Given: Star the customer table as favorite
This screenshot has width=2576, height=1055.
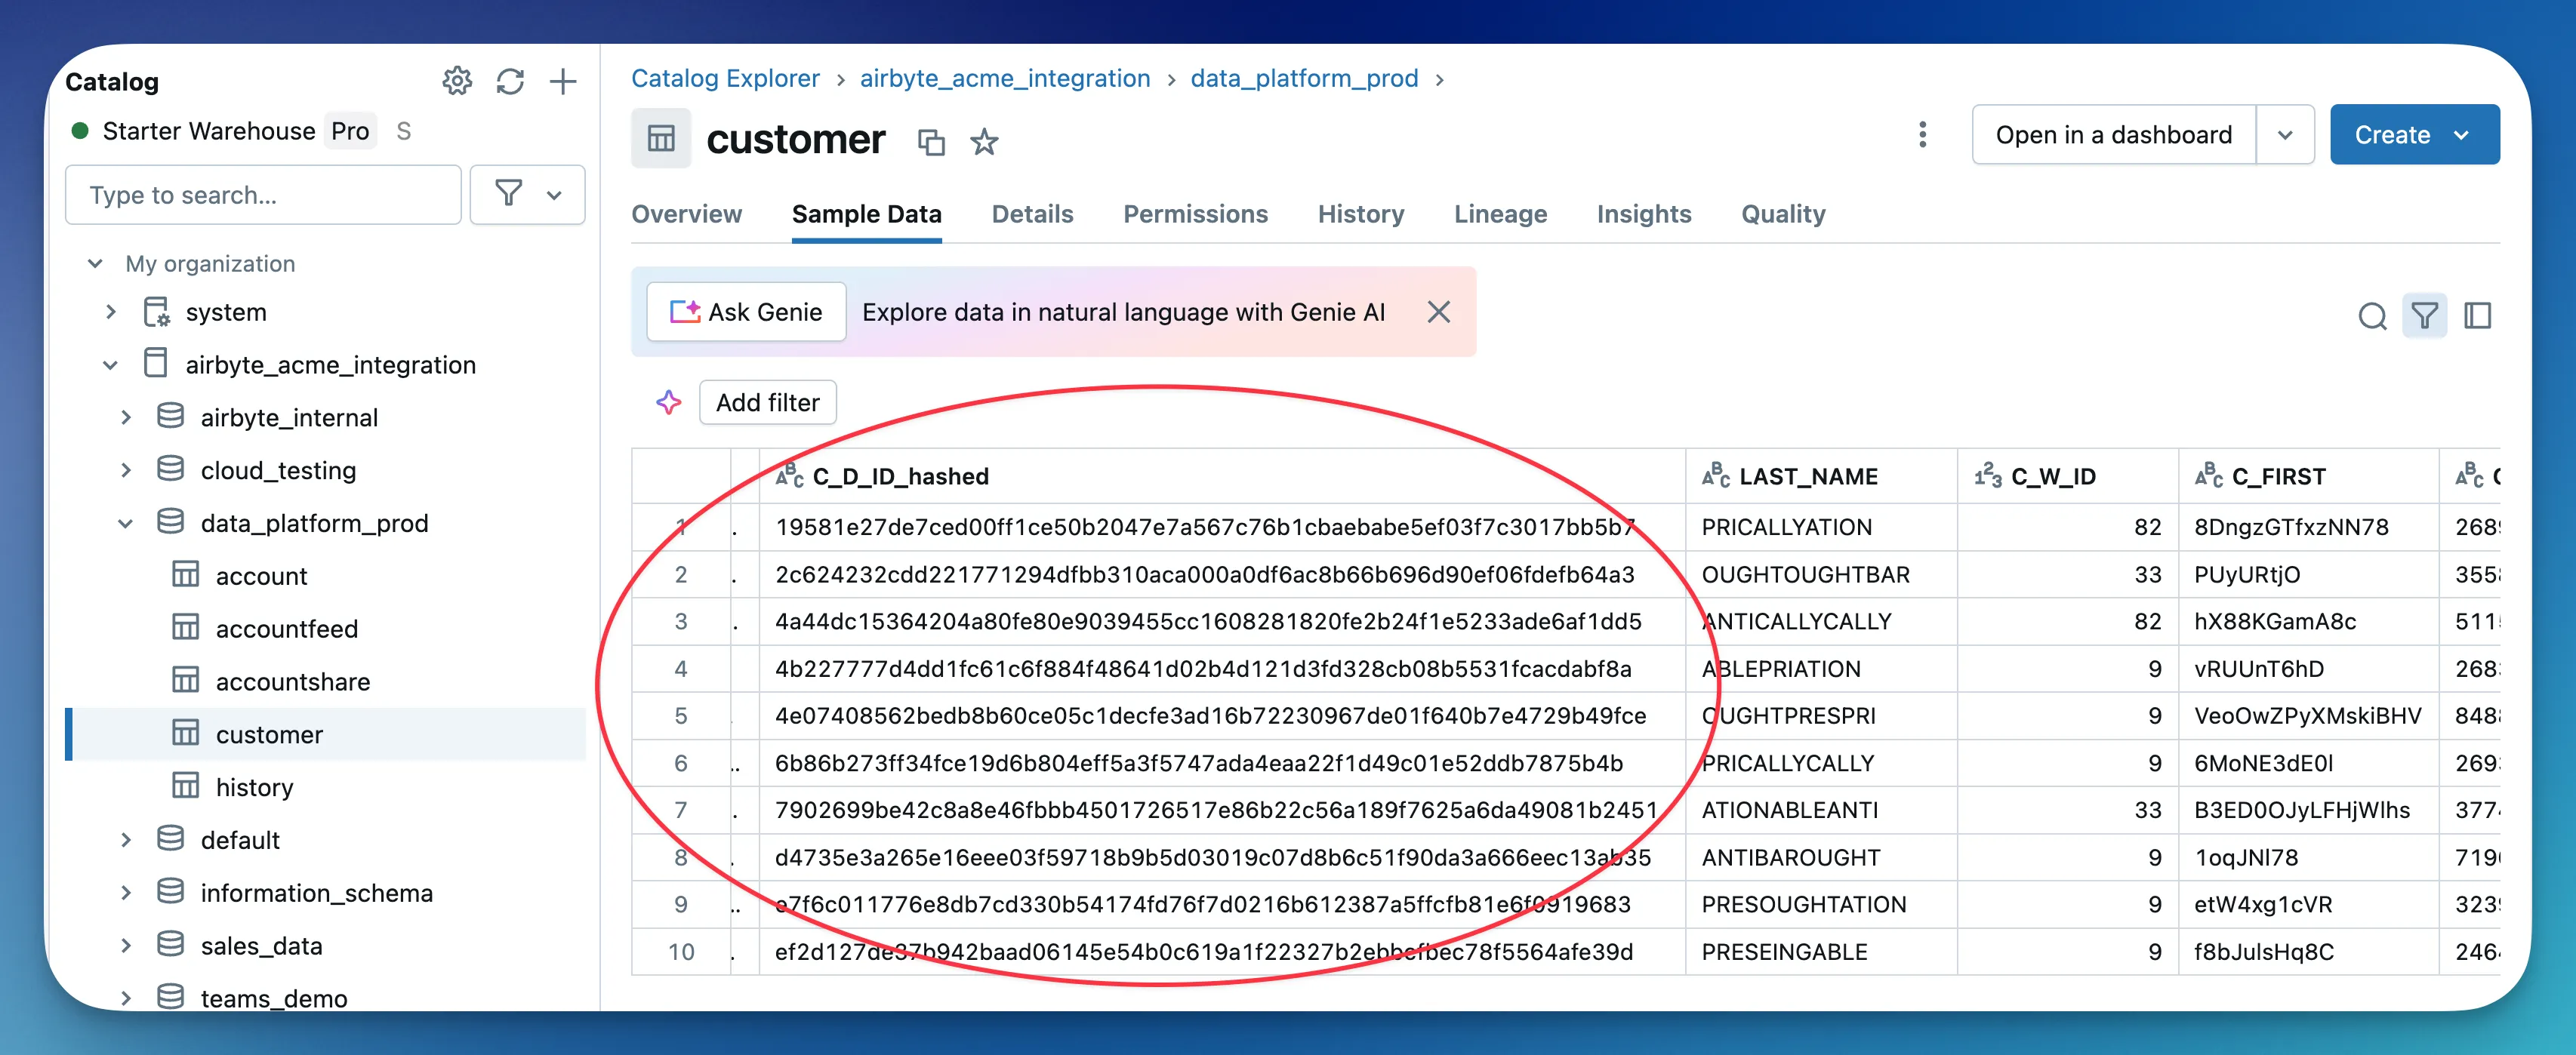Looking at the screenshot, I should click(x=984, y=142).
